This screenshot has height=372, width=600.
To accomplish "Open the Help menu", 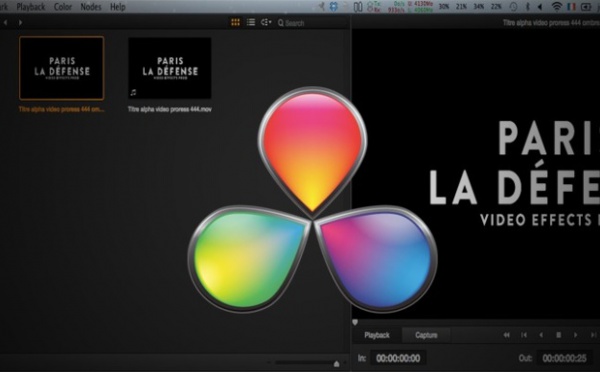I will tap(117, 7).
